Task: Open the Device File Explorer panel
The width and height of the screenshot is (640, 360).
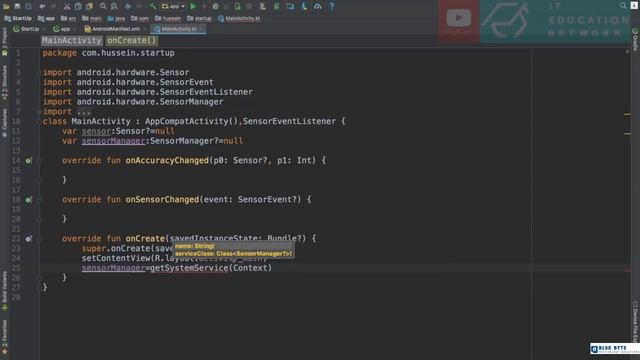Action: (635, 321)
